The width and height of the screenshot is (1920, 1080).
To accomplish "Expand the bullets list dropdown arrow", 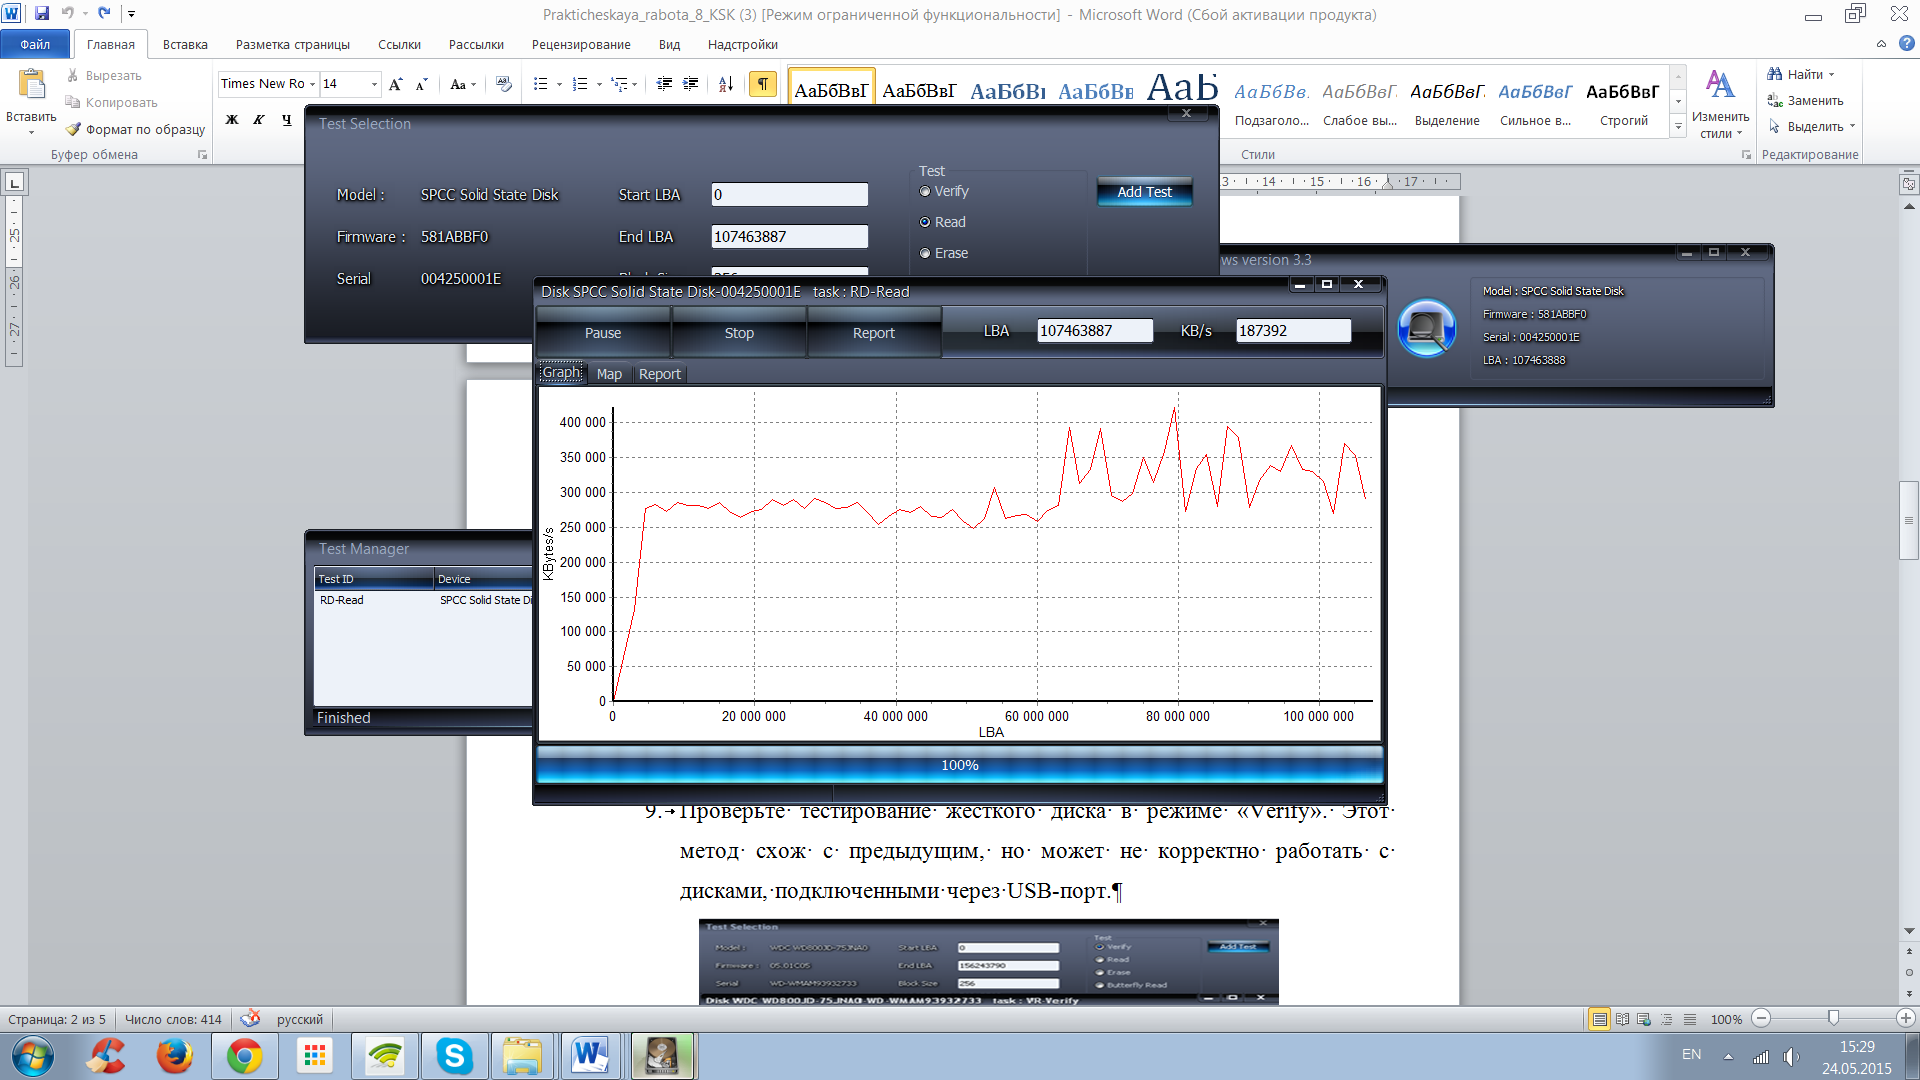I will (x=559, y=84).
